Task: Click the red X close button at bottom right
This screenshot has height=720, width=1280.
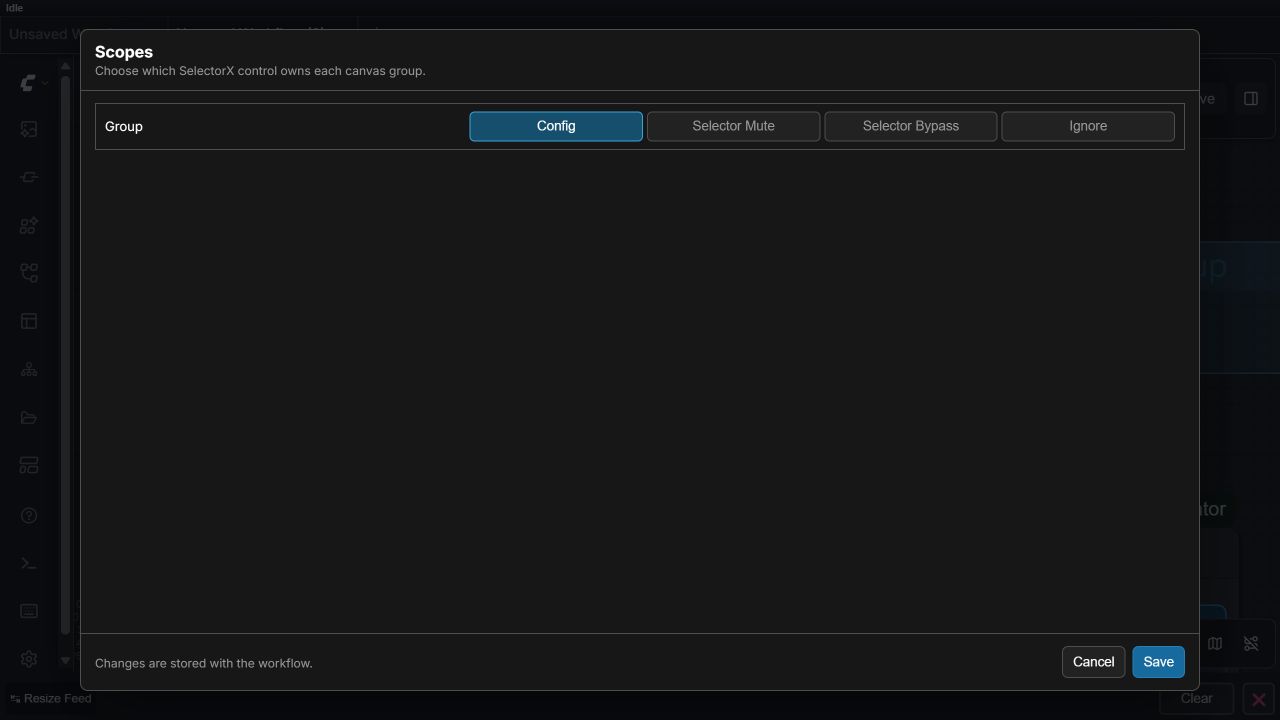Action: (1259, 699)
